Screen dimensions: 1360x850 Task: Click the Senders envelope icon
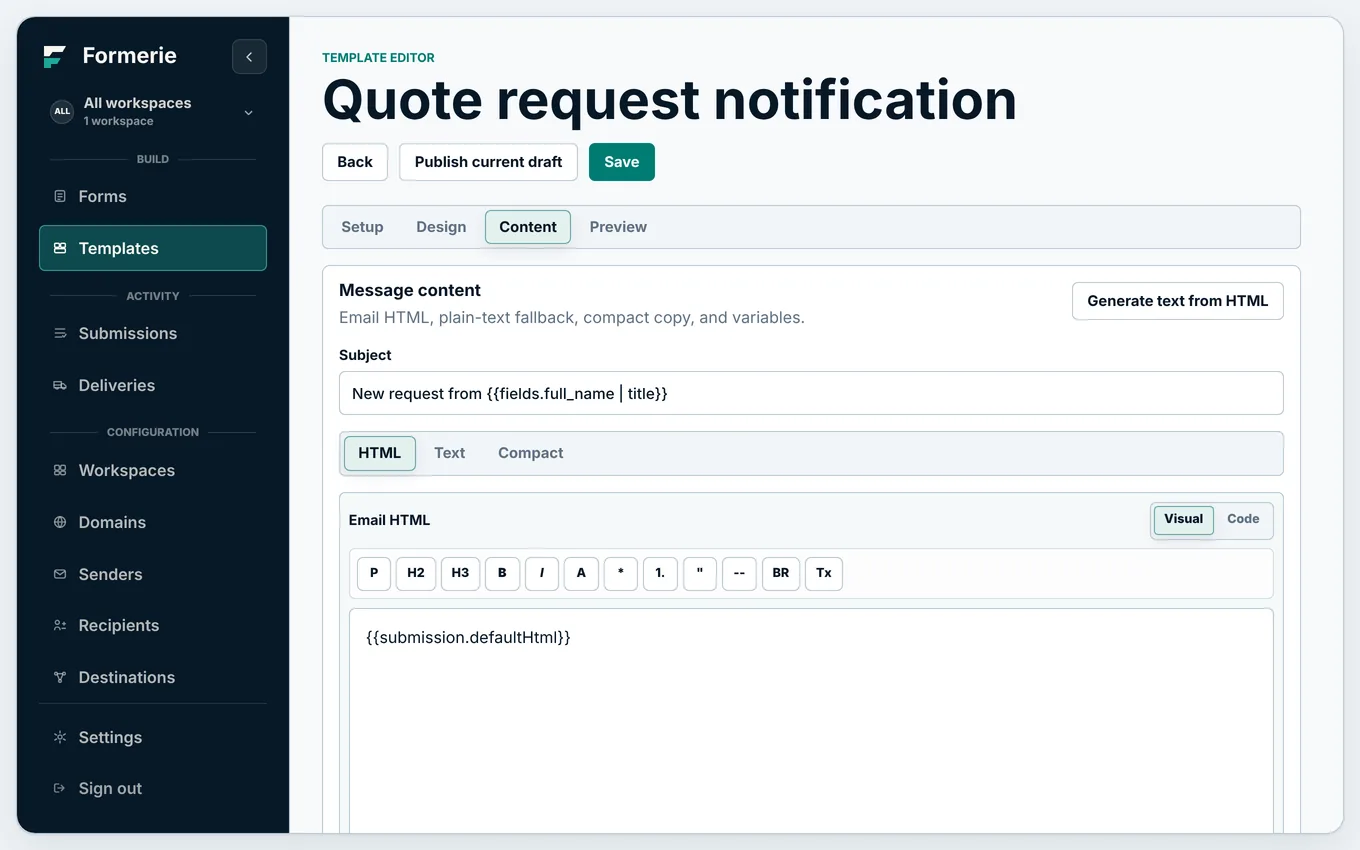[60, 574]
